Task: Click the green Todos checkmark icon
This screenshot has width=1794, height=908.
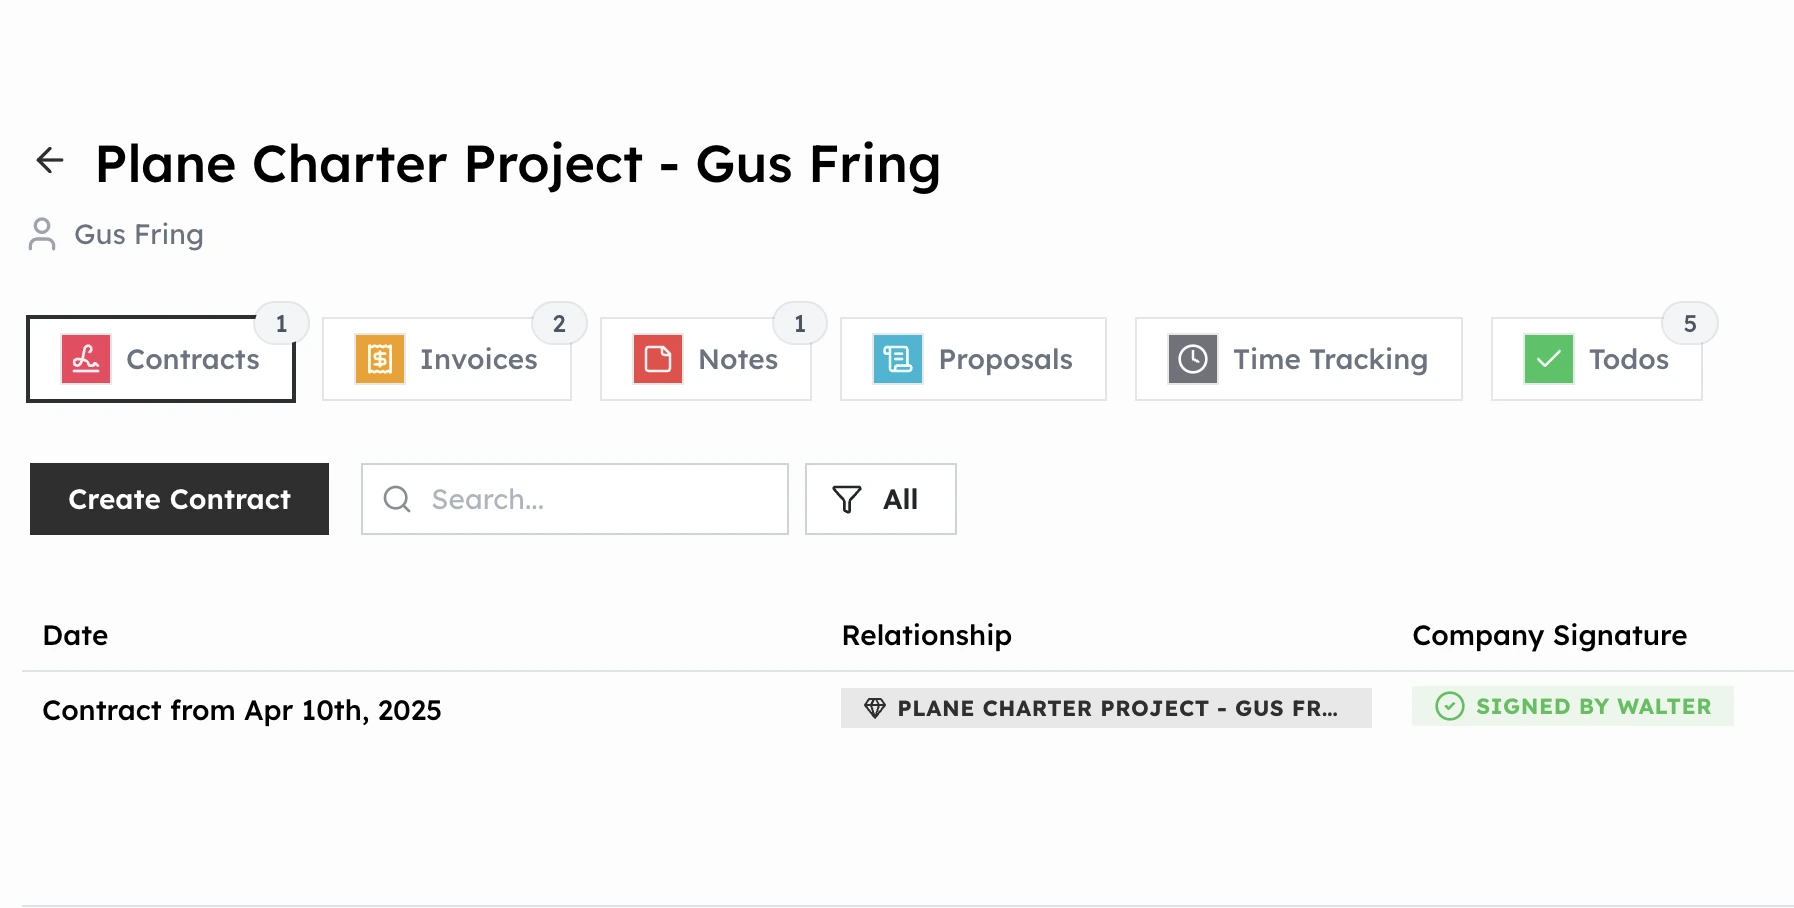Action: click(x=1549, y=359)
